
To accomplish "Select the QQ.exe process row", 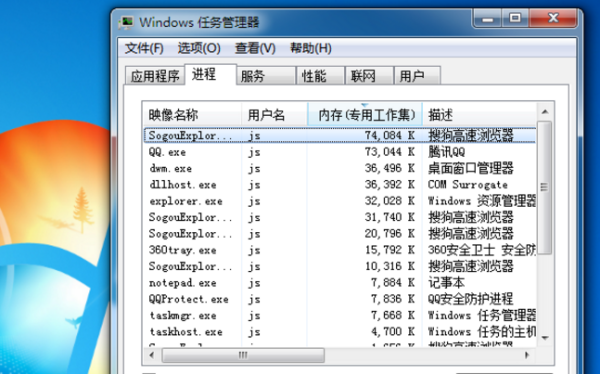I will 340,152.
